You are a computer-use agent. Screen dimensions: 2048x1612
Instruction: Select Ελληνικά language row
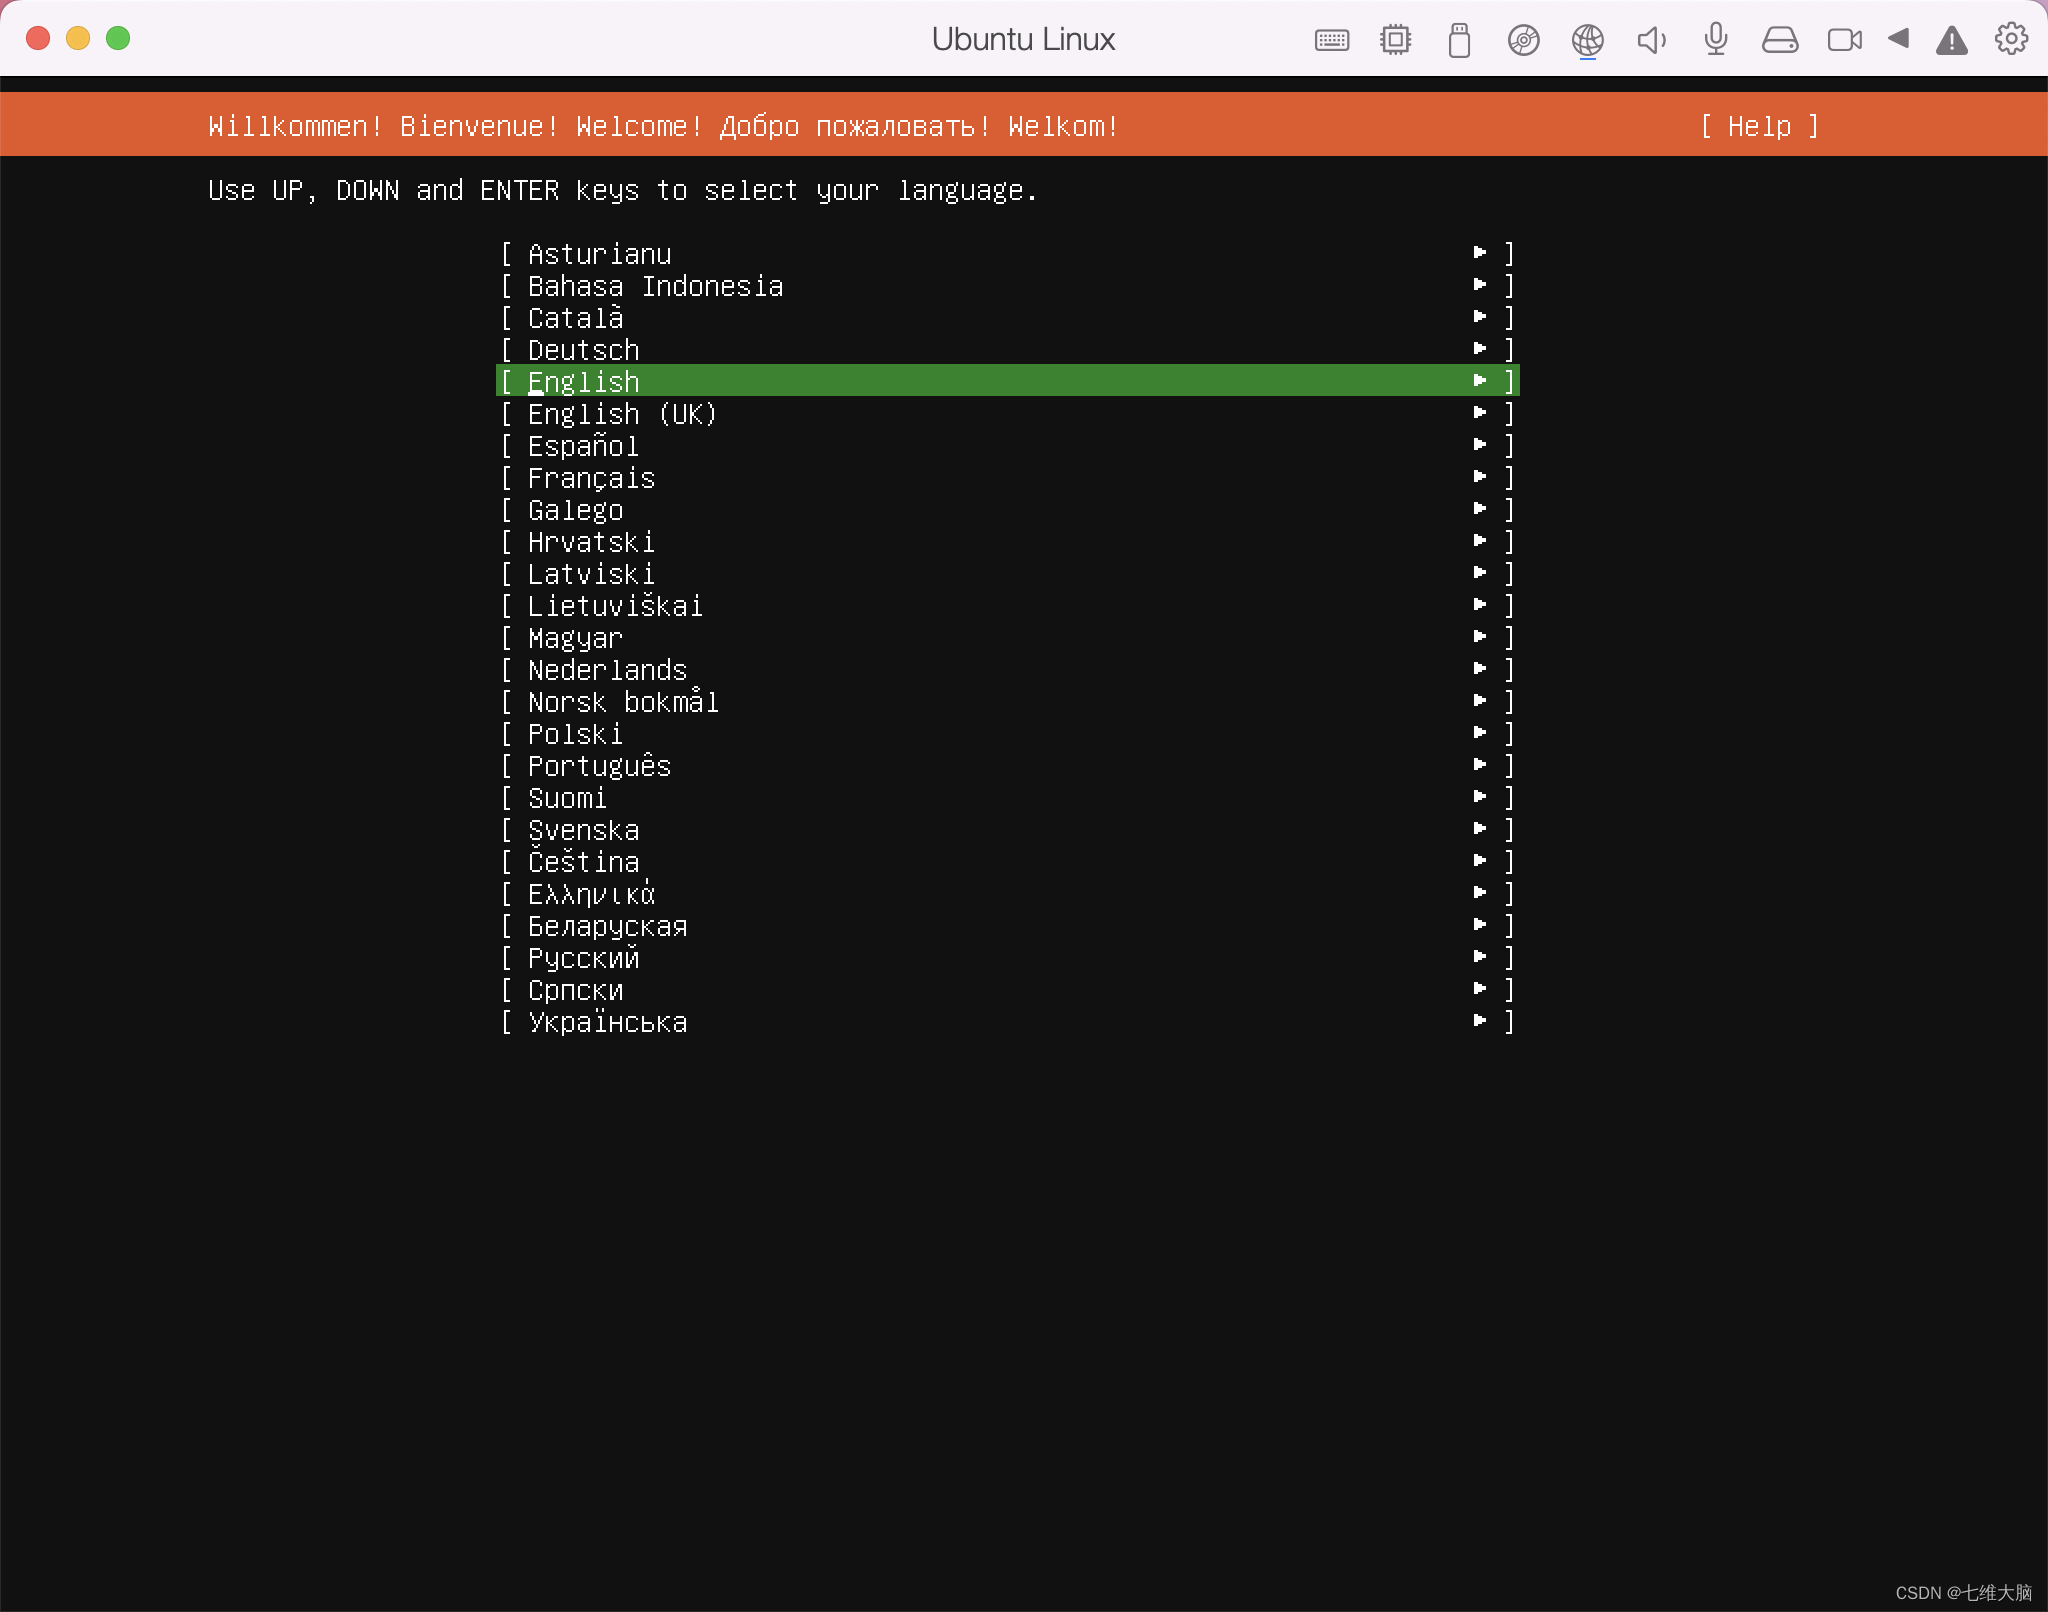click(x=1008, y=893)
